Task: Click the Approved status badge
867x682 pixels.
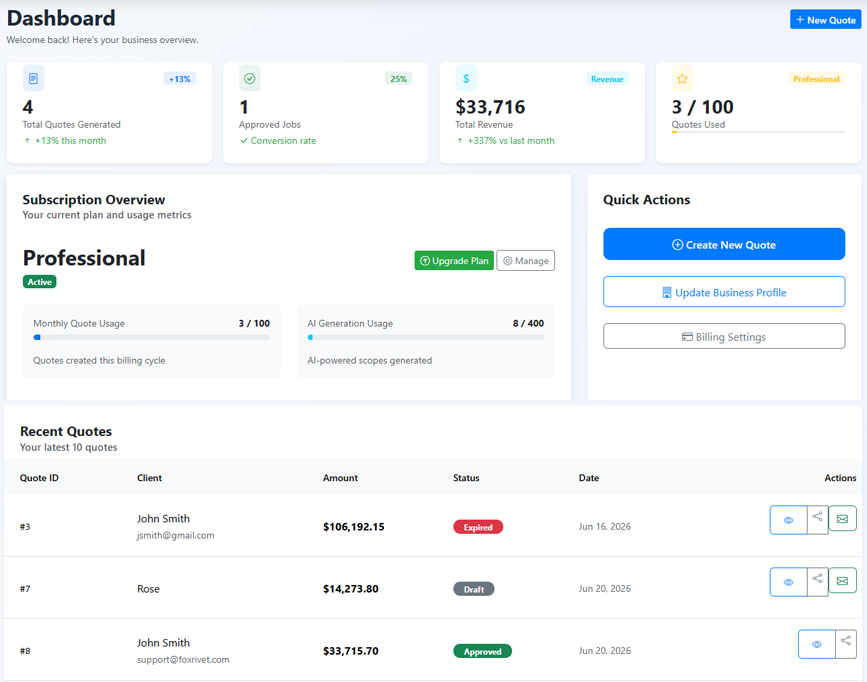Action: pos(483,652)
